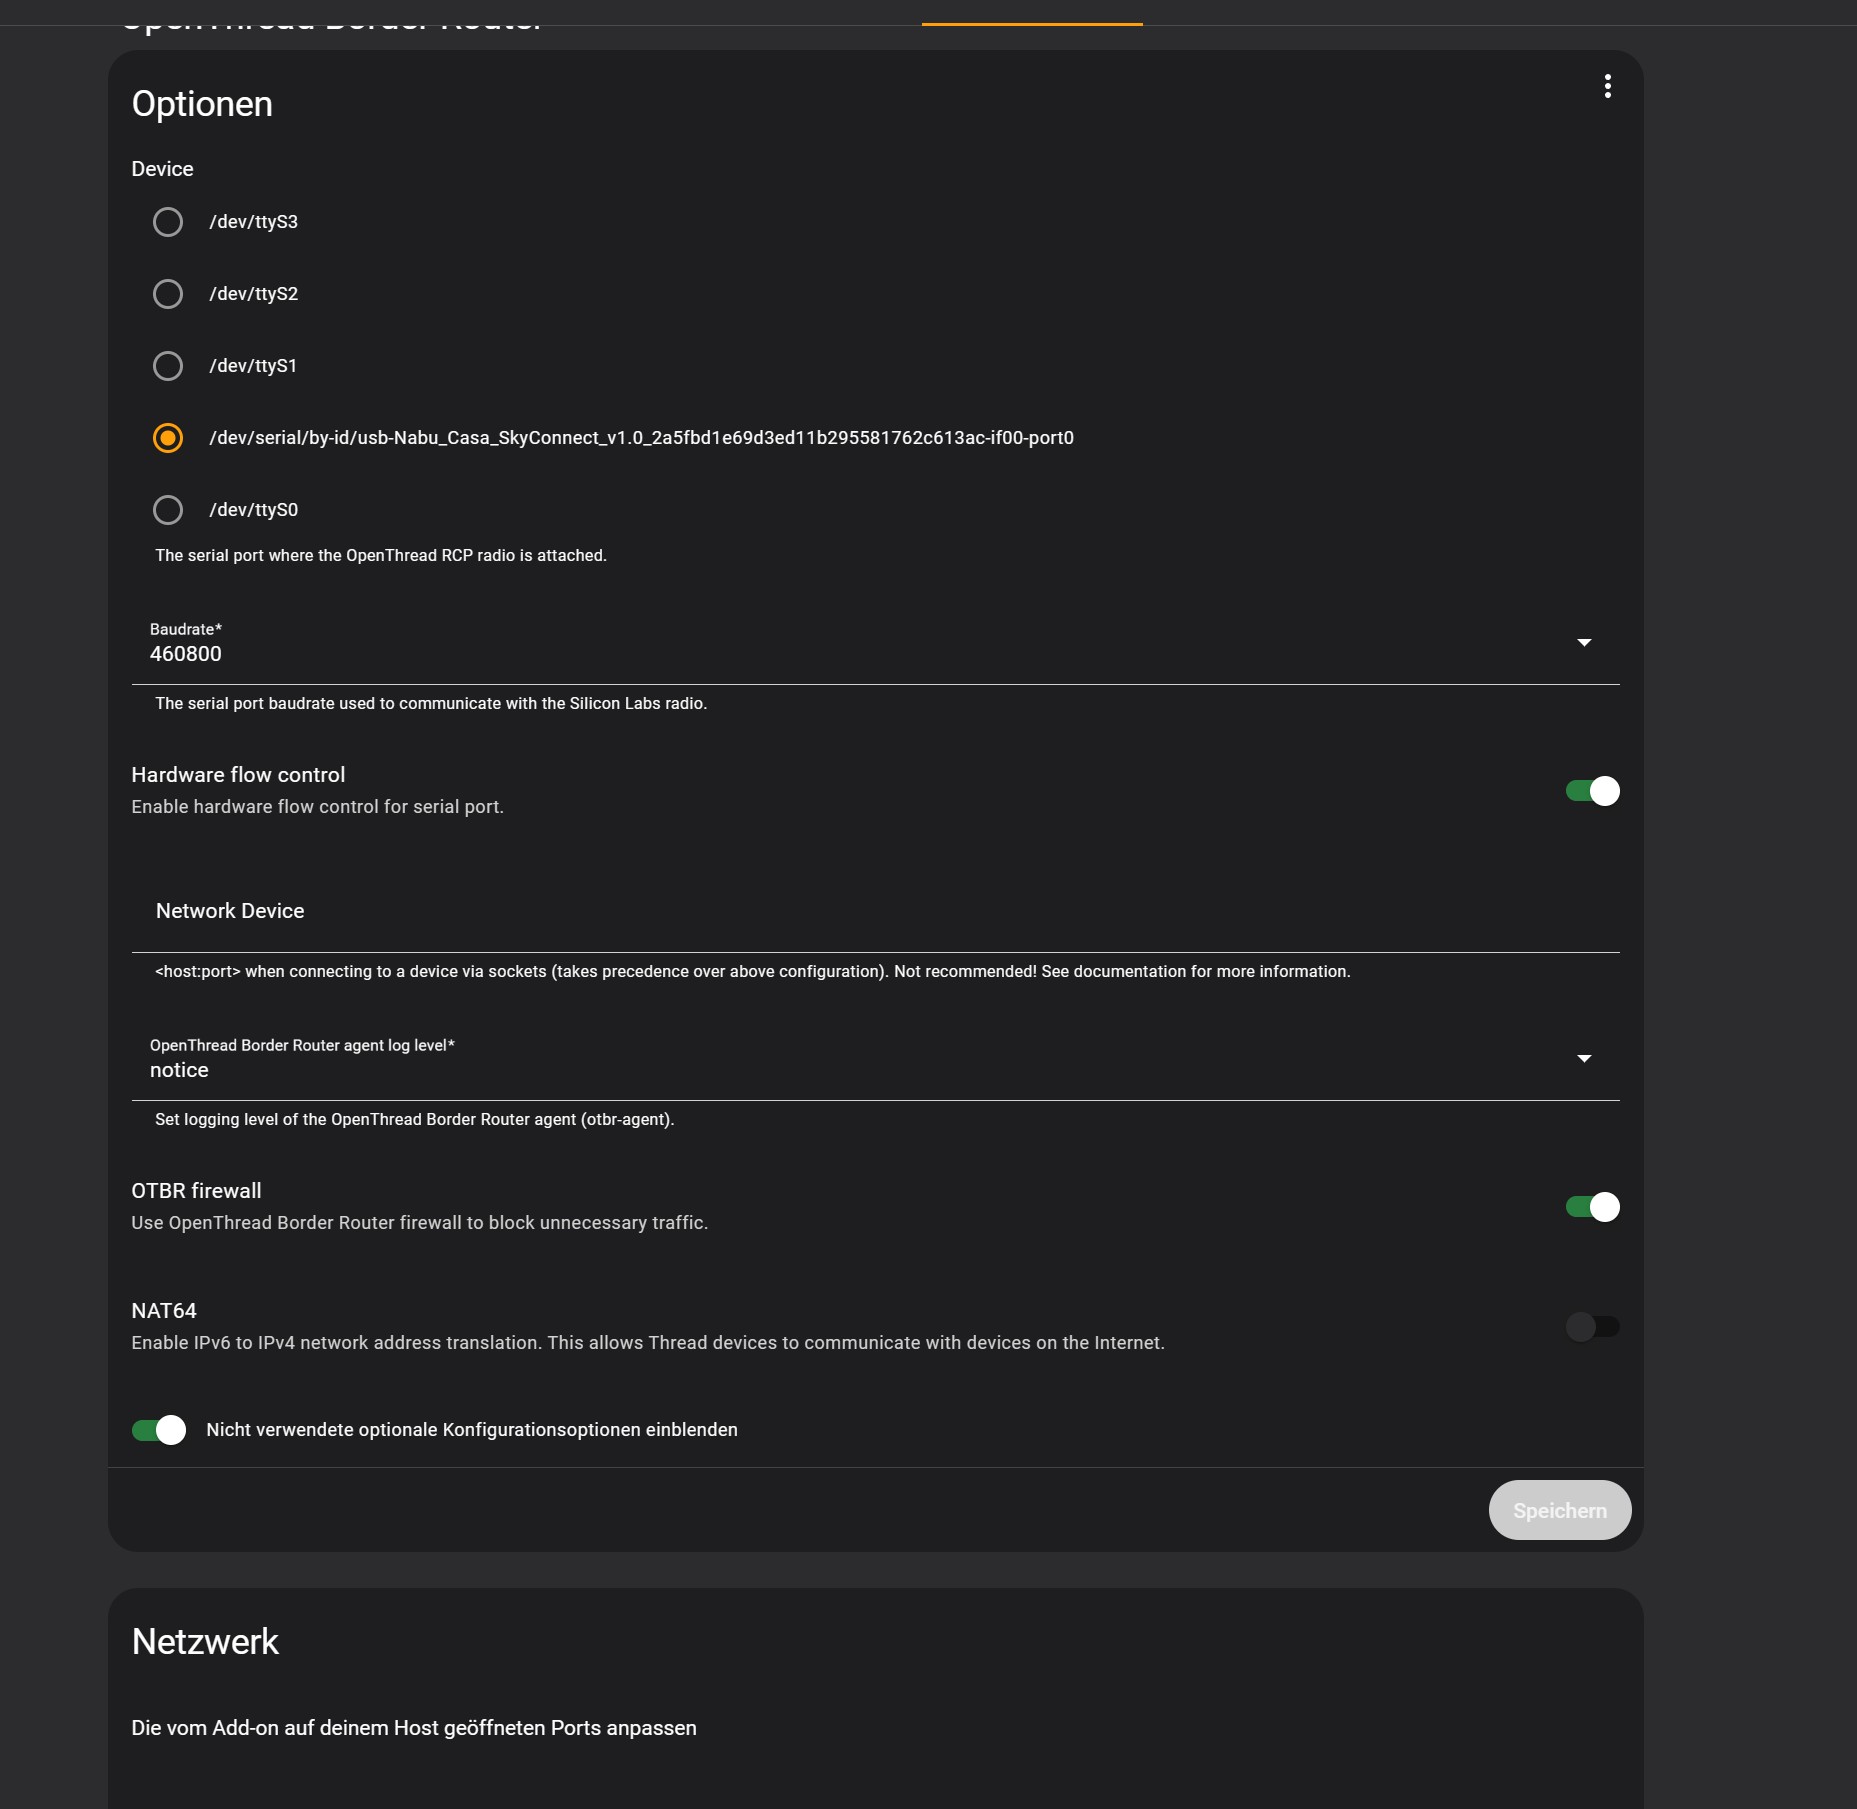
Task: Click the 'OTBR firewall' setting title
Action: point(196,1191)
